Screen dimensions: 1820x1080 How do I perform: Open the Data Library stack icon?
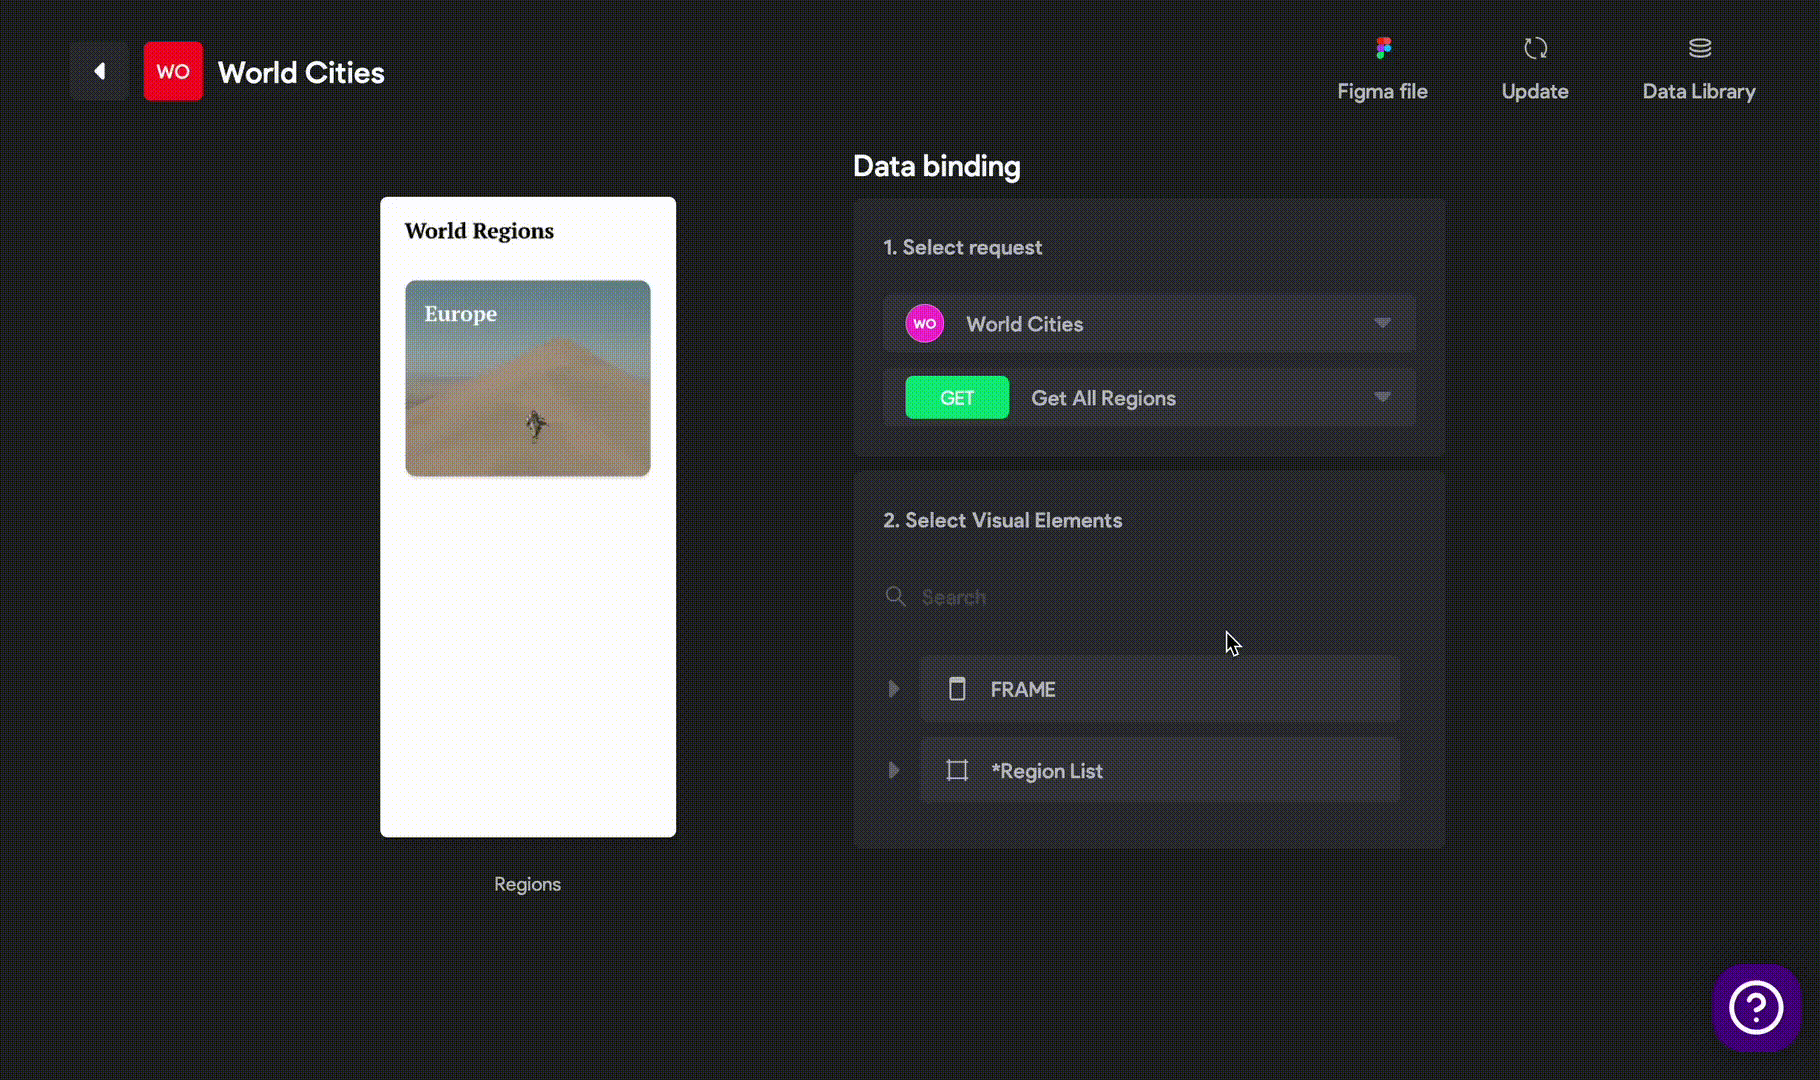tap(1699, 48)
